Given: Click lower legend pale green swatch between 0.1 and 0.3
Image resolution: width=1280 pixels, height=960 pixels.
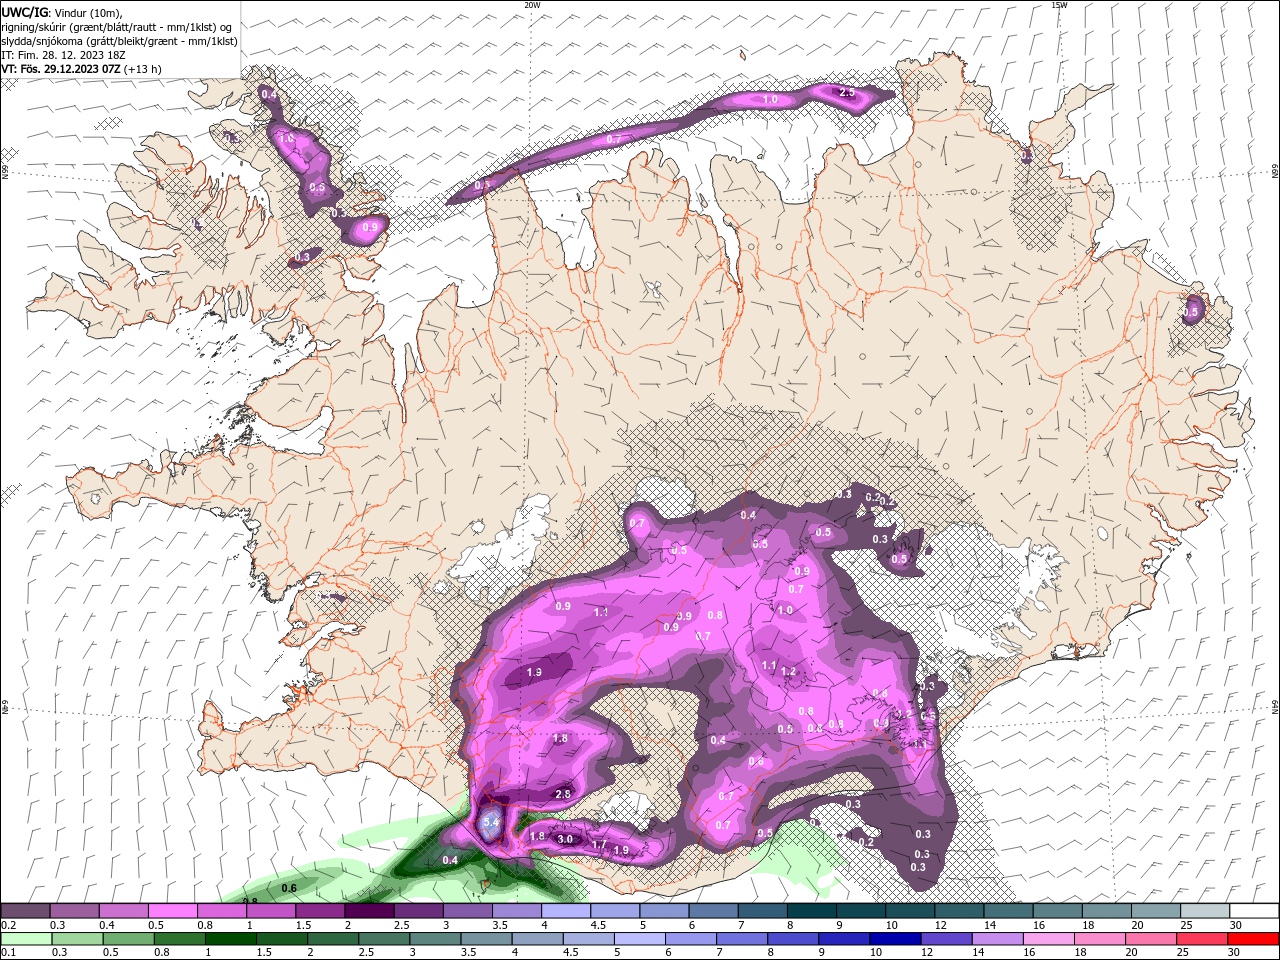Looking at the screenshot, I should 27,939.
